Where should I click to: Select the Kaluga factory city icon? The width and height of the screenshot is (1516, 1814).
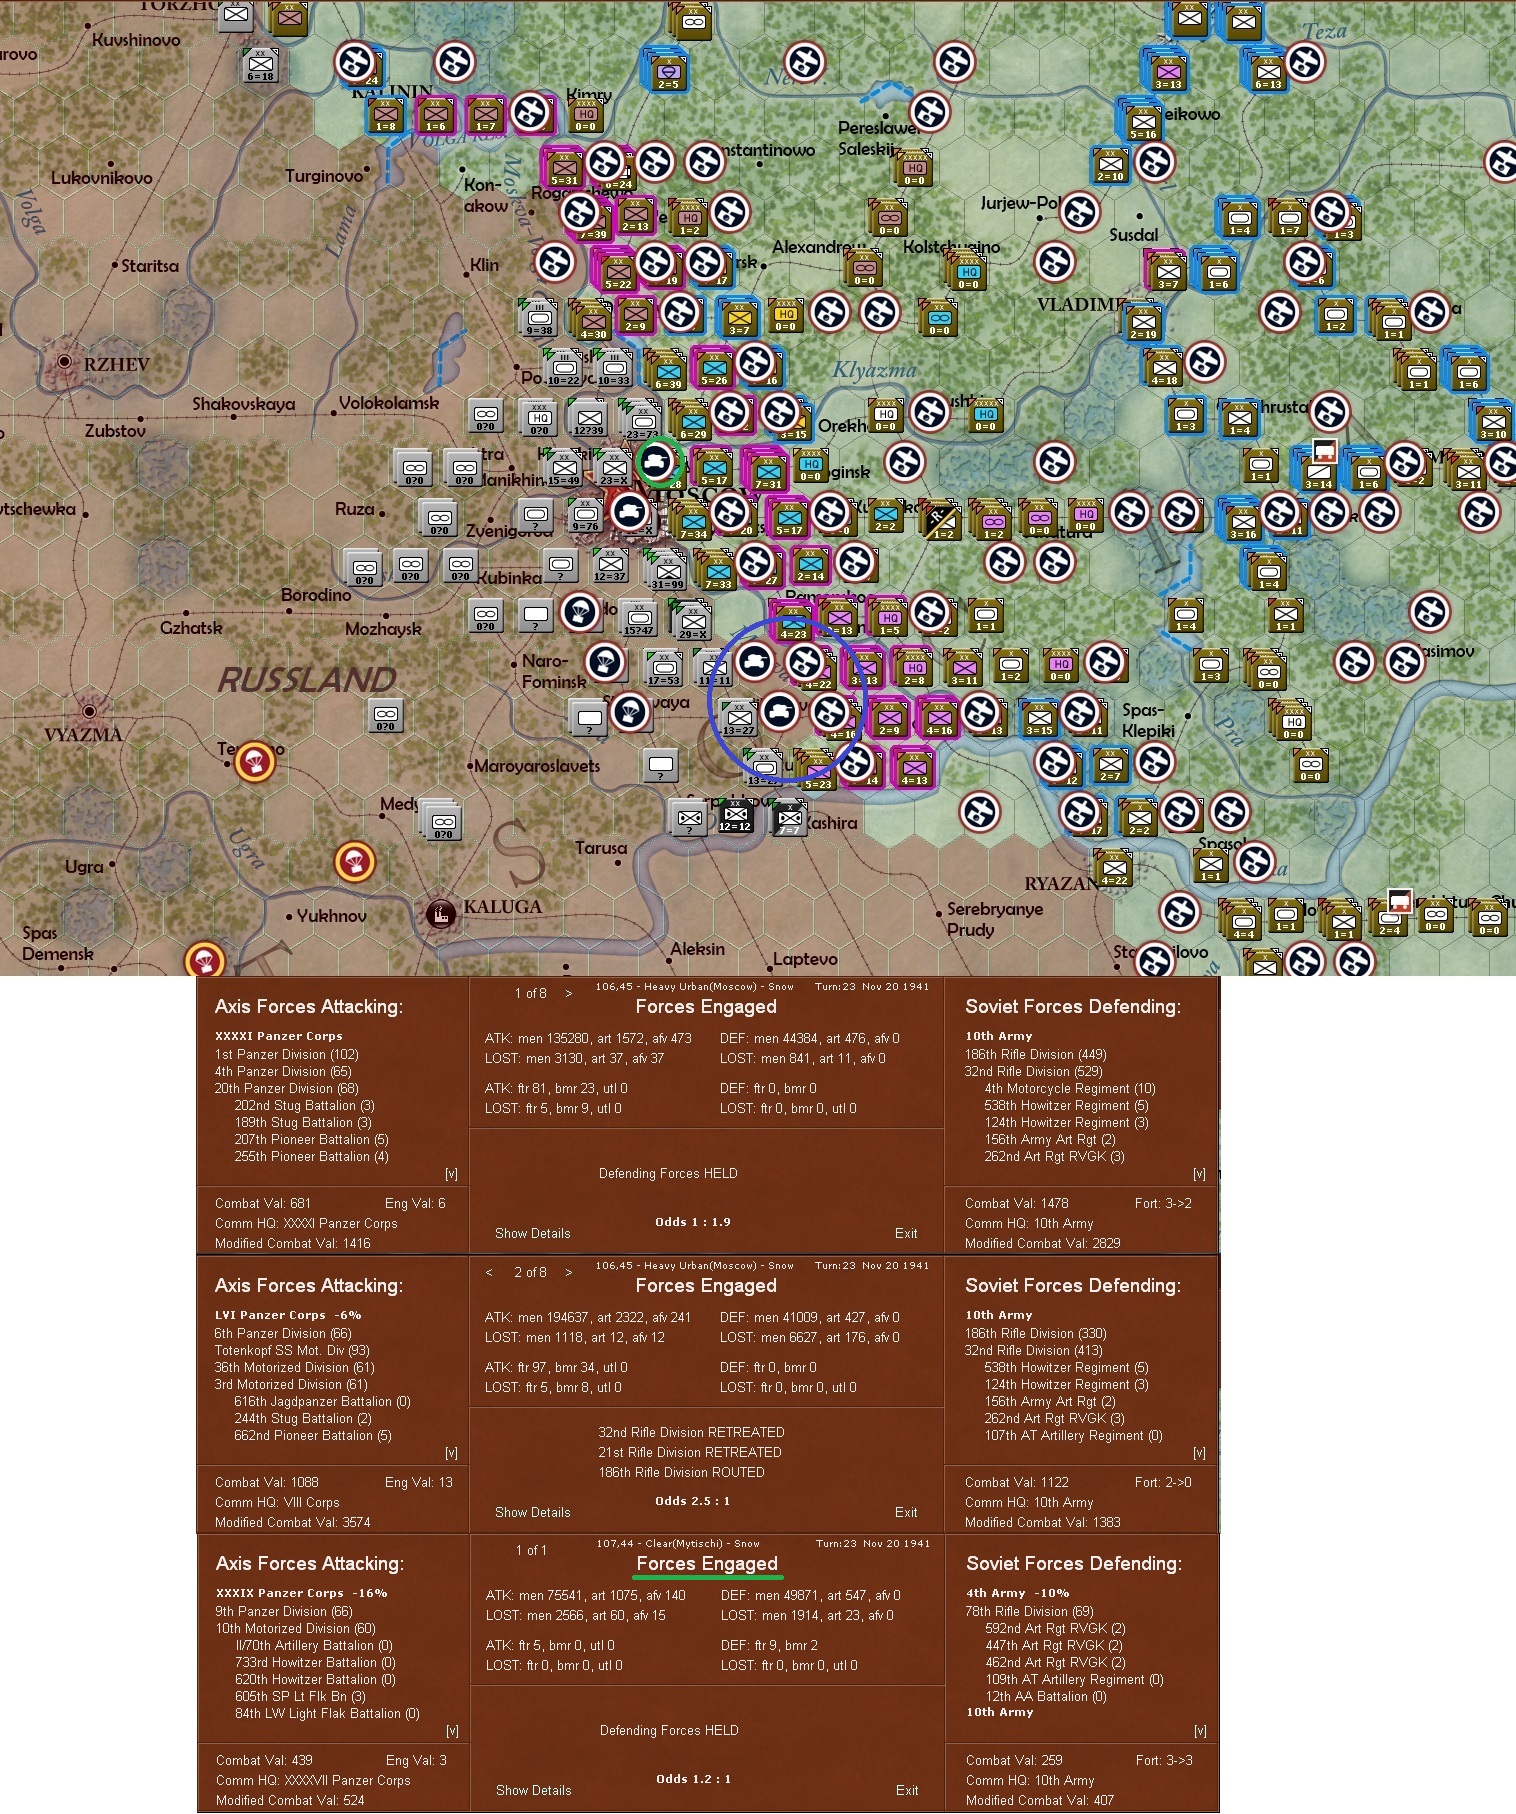(x=441, y=912)
